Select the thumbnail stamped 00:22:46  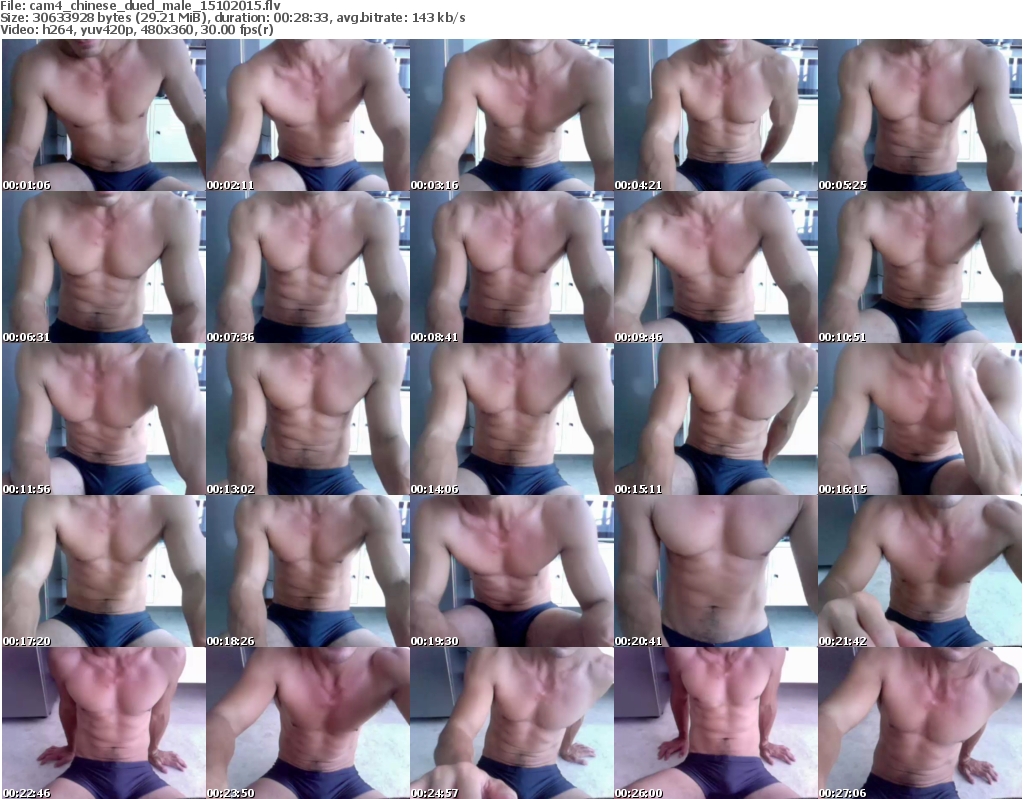click(104, 723)
